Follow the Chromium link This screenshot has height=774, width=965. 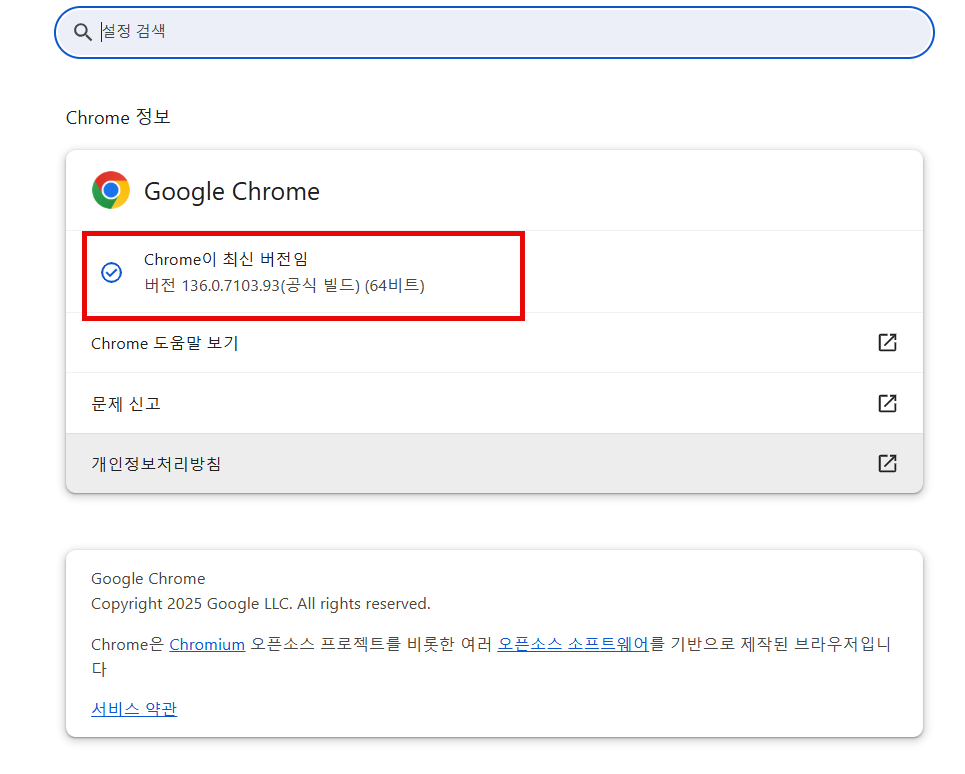coord(207,644)
